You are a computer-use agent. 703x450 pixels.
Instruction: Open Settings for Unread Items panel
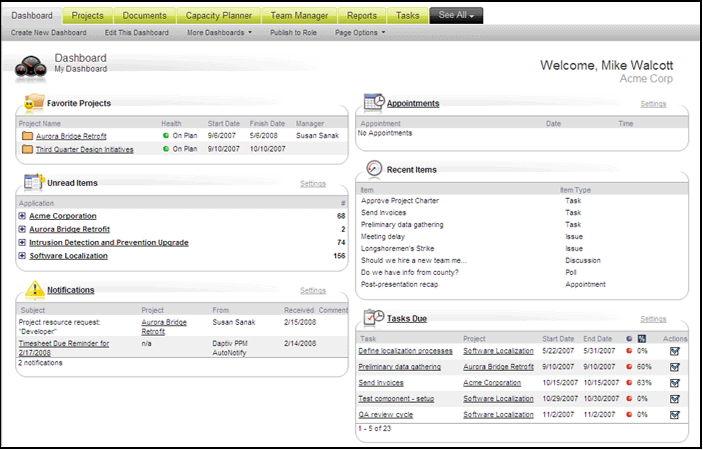pos(312,184)
